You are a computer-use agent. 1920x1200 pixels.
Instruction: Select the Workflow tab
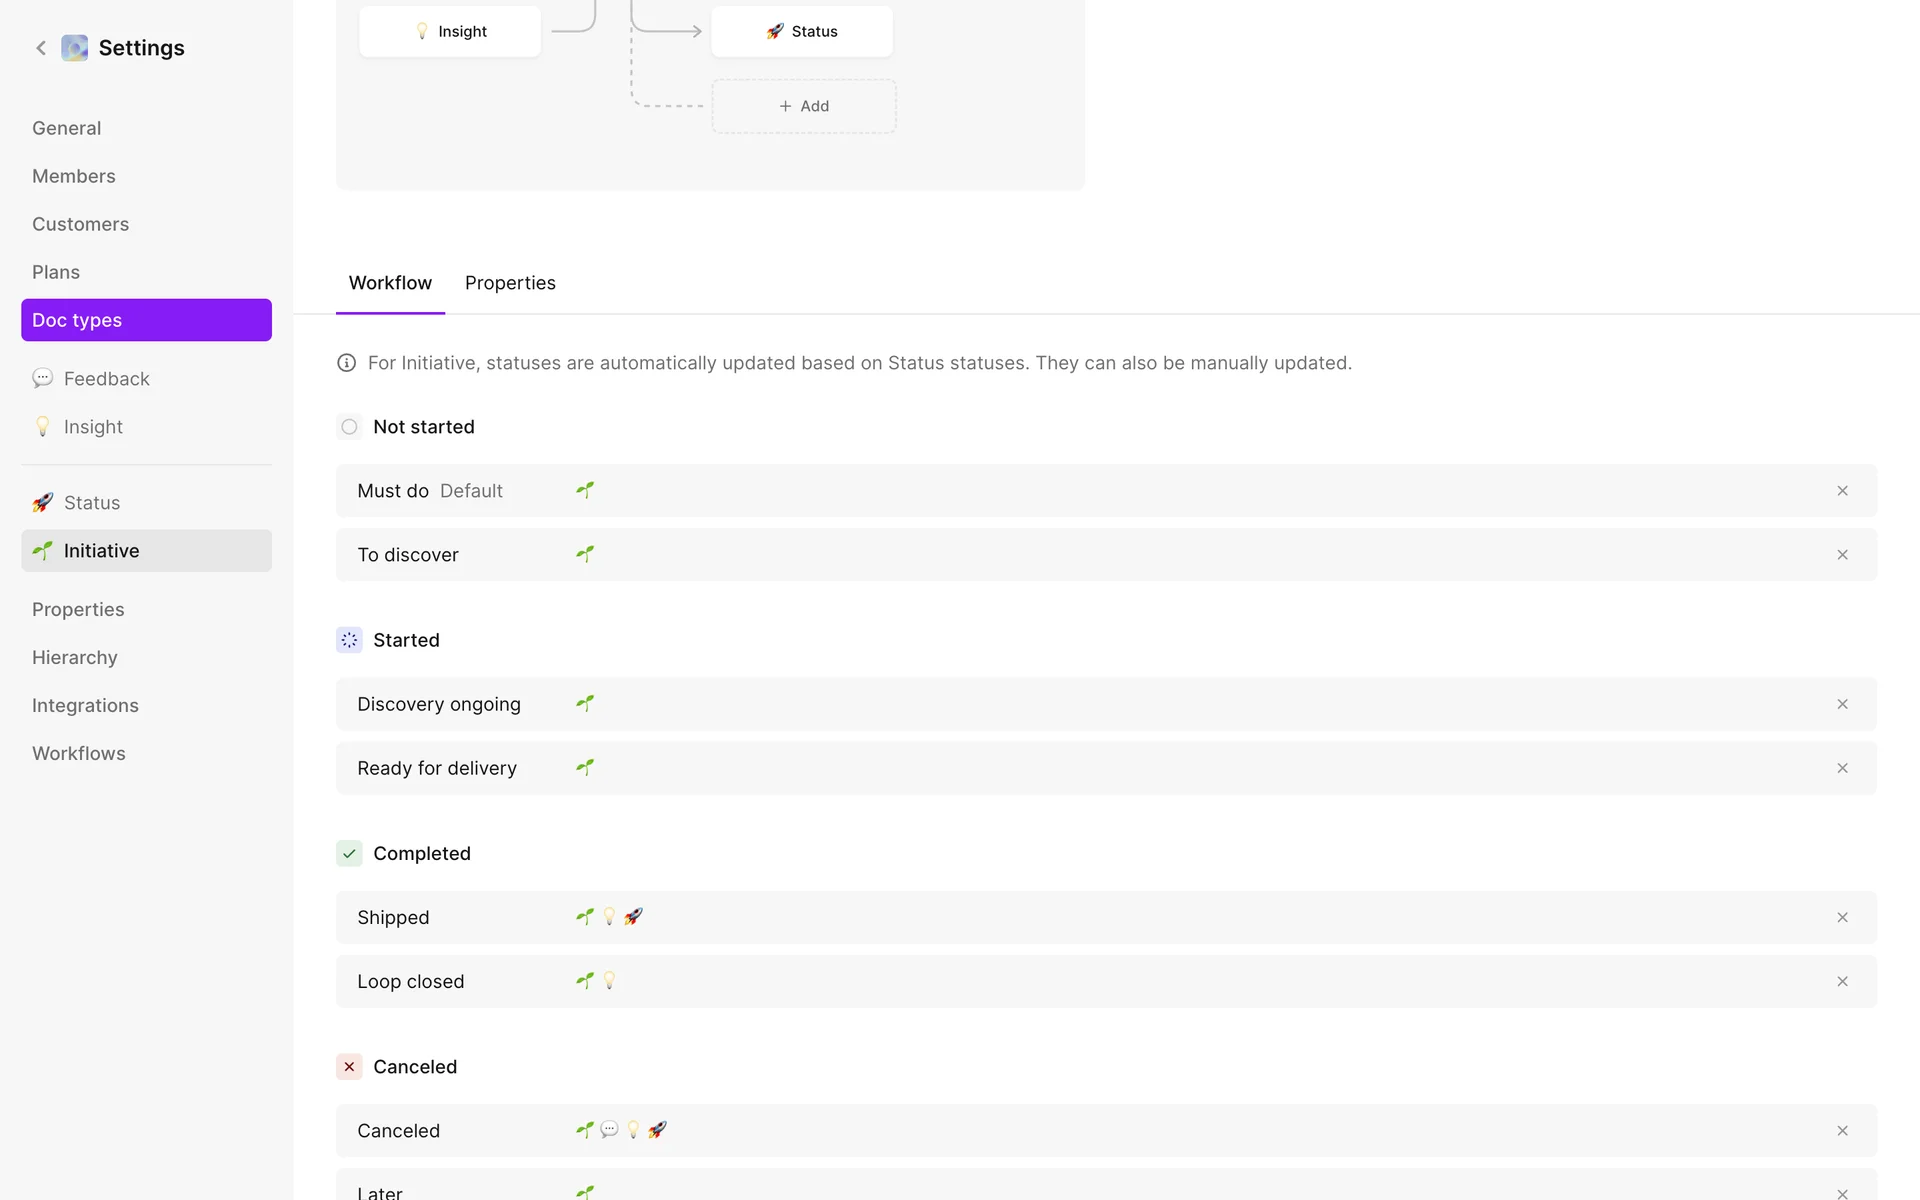click(390, 283)
